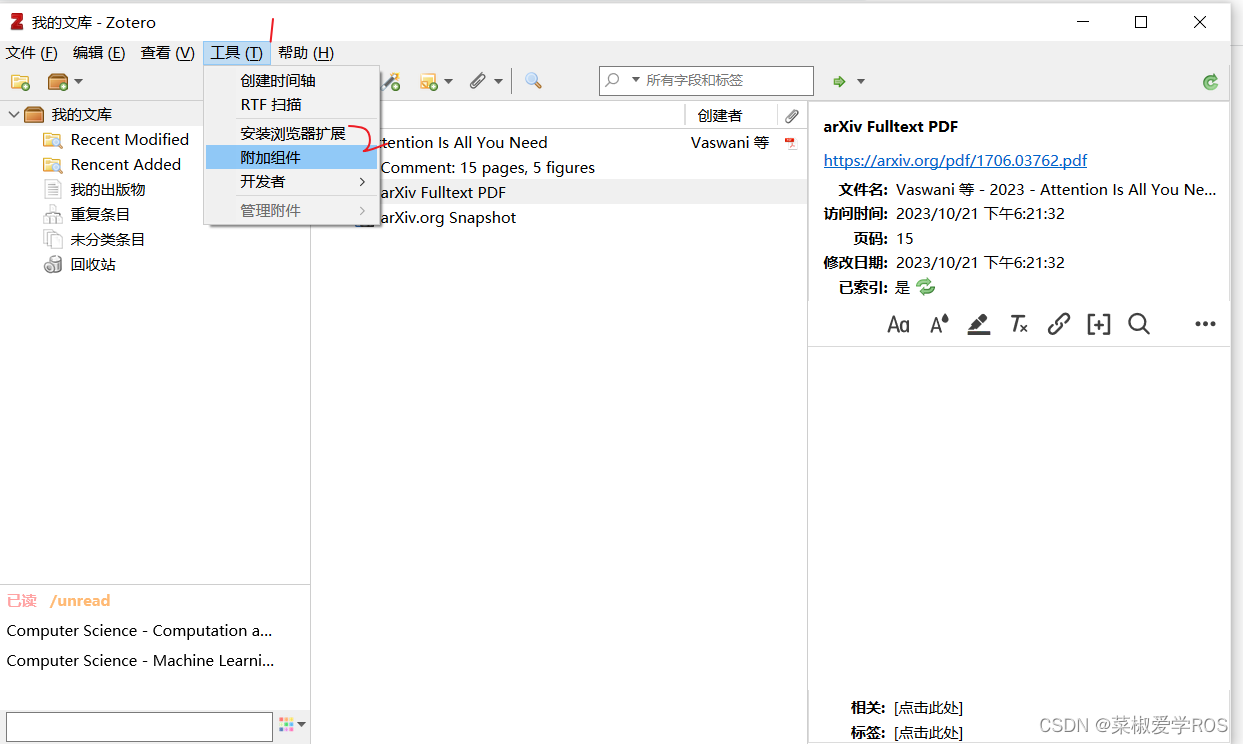Click the insert citation bracket-plus icon
The height and width of the screenshot is (744, 1243).
click(1099, 324)
